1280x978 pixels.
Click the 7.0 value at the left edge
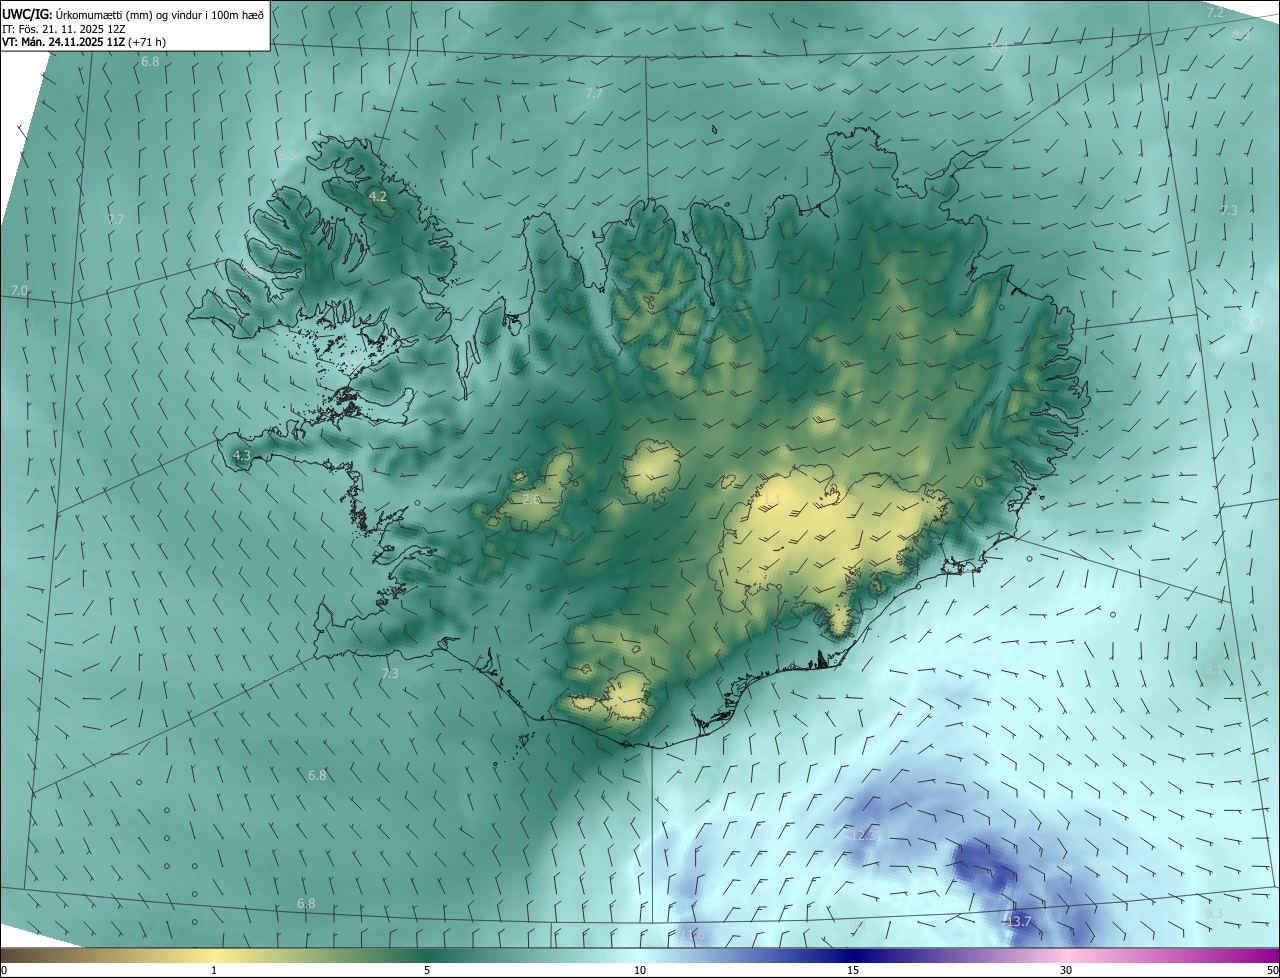(x=19, y=290)
